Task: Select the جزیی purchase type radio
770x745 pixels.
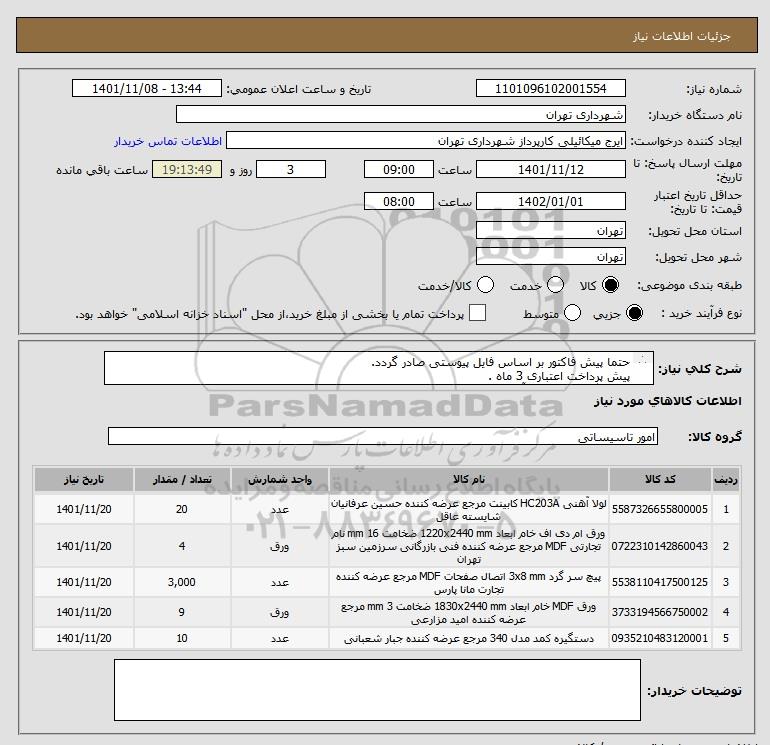Action: tap(634, 313)
